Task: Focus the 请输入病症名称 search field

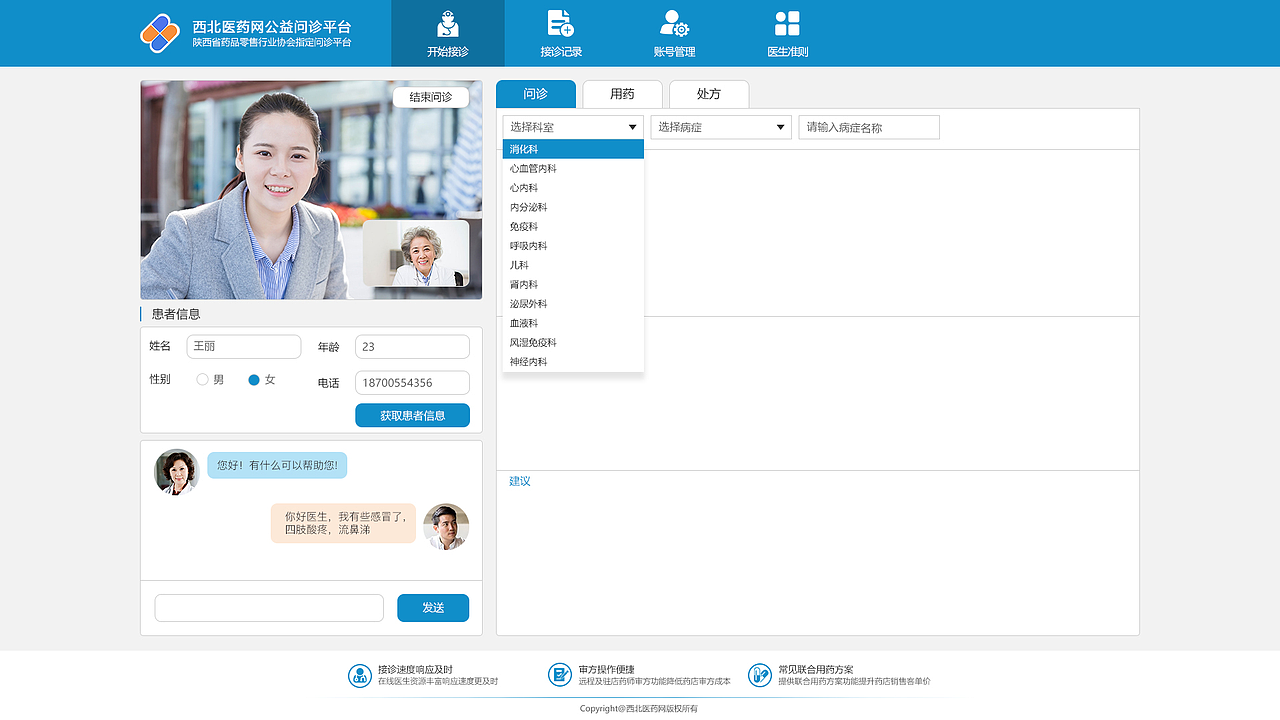Action: (869, 127)
